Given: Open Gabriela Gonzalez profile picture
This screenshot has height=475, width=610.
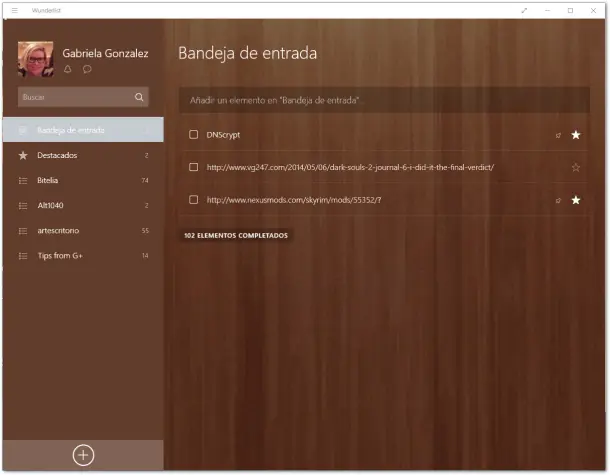Looking at the screenshot, I should [36, 59].
